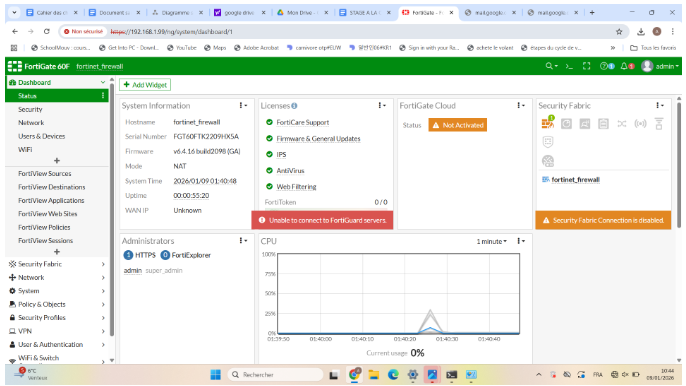Open the help question mark icon

click(x=607, y=66)
